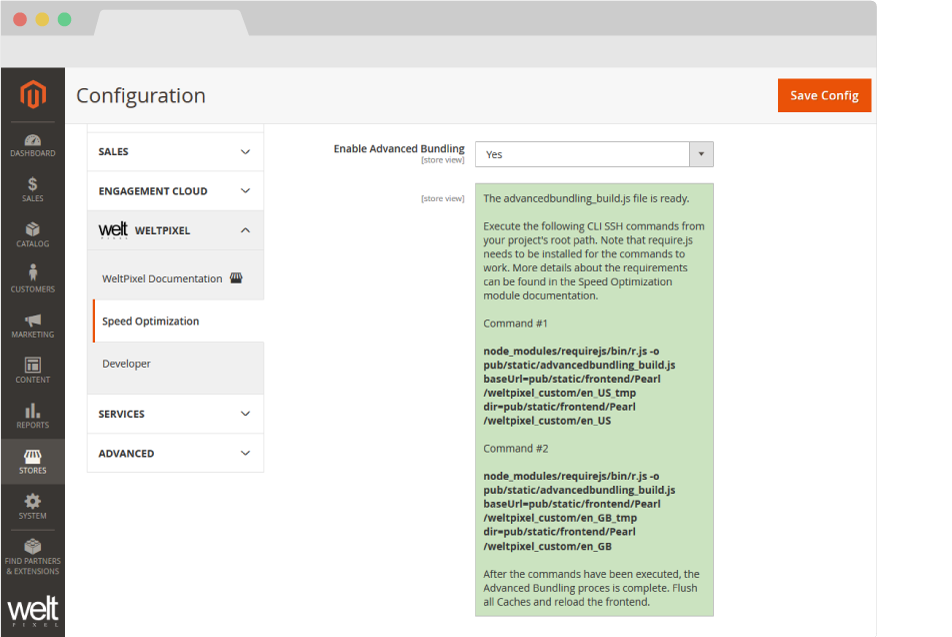This screenshot has width=952, height=637.
Task: Open Find Partners & Extensions icon
Action: click(x=32, y=556)
